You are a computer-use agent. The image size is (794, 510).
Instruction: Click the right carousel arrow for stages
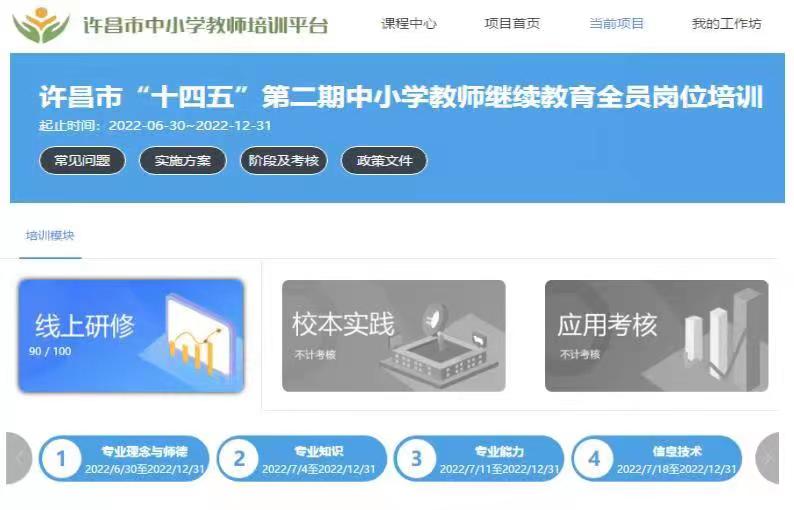767,458
